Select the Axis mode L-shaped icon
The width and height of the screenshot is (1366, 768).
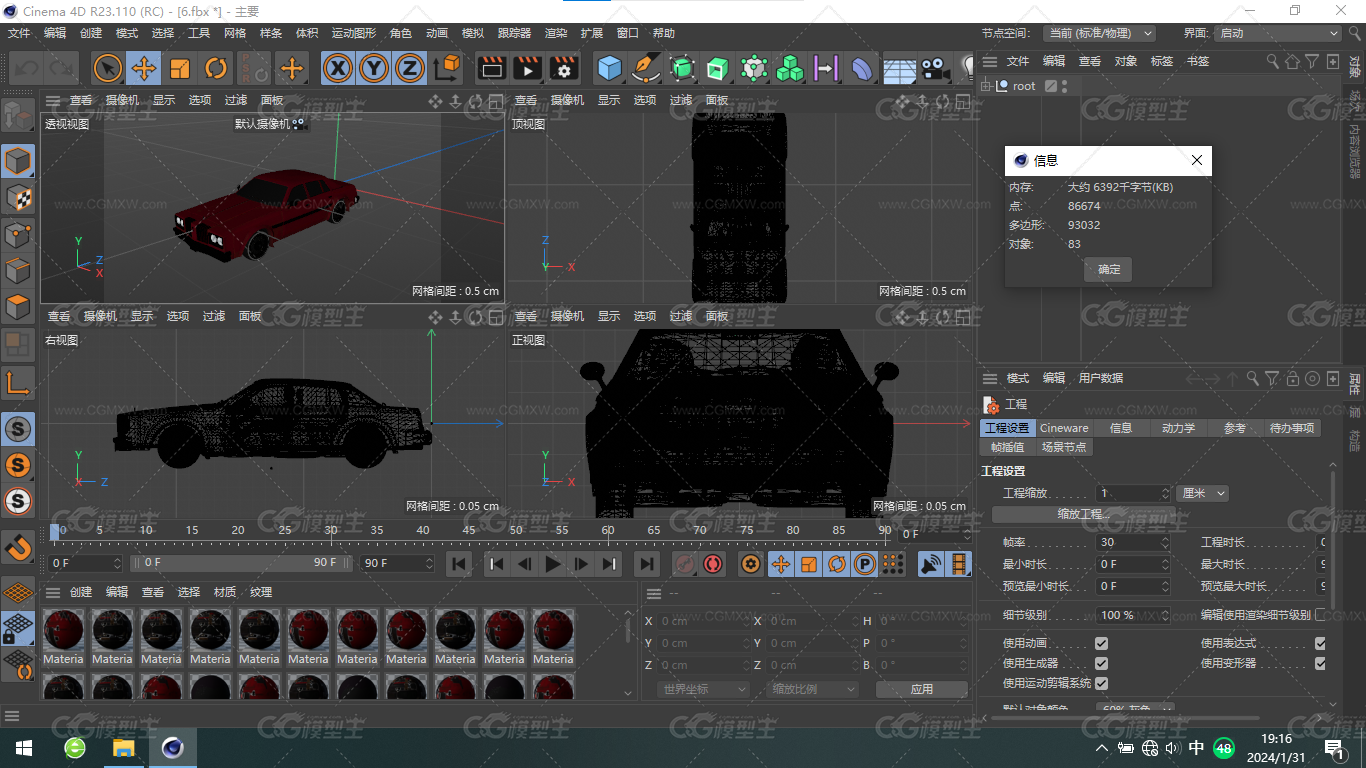[18, 382]
